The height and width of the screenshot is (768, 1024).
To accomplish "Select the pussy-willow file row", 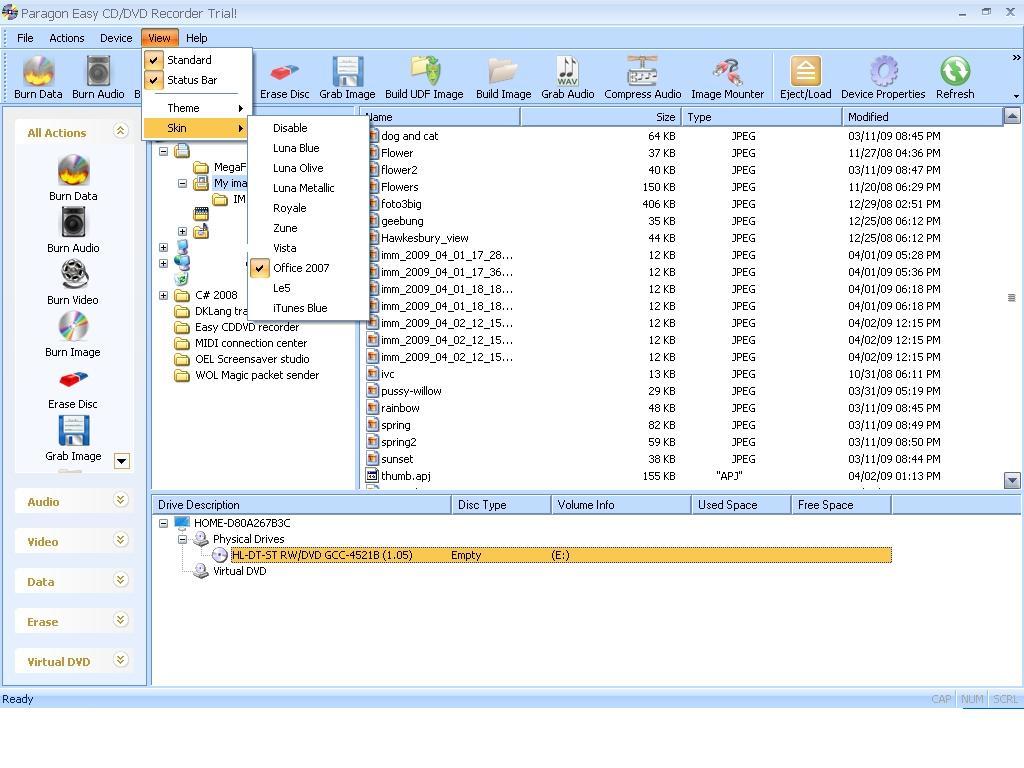I will click(653, 391).
